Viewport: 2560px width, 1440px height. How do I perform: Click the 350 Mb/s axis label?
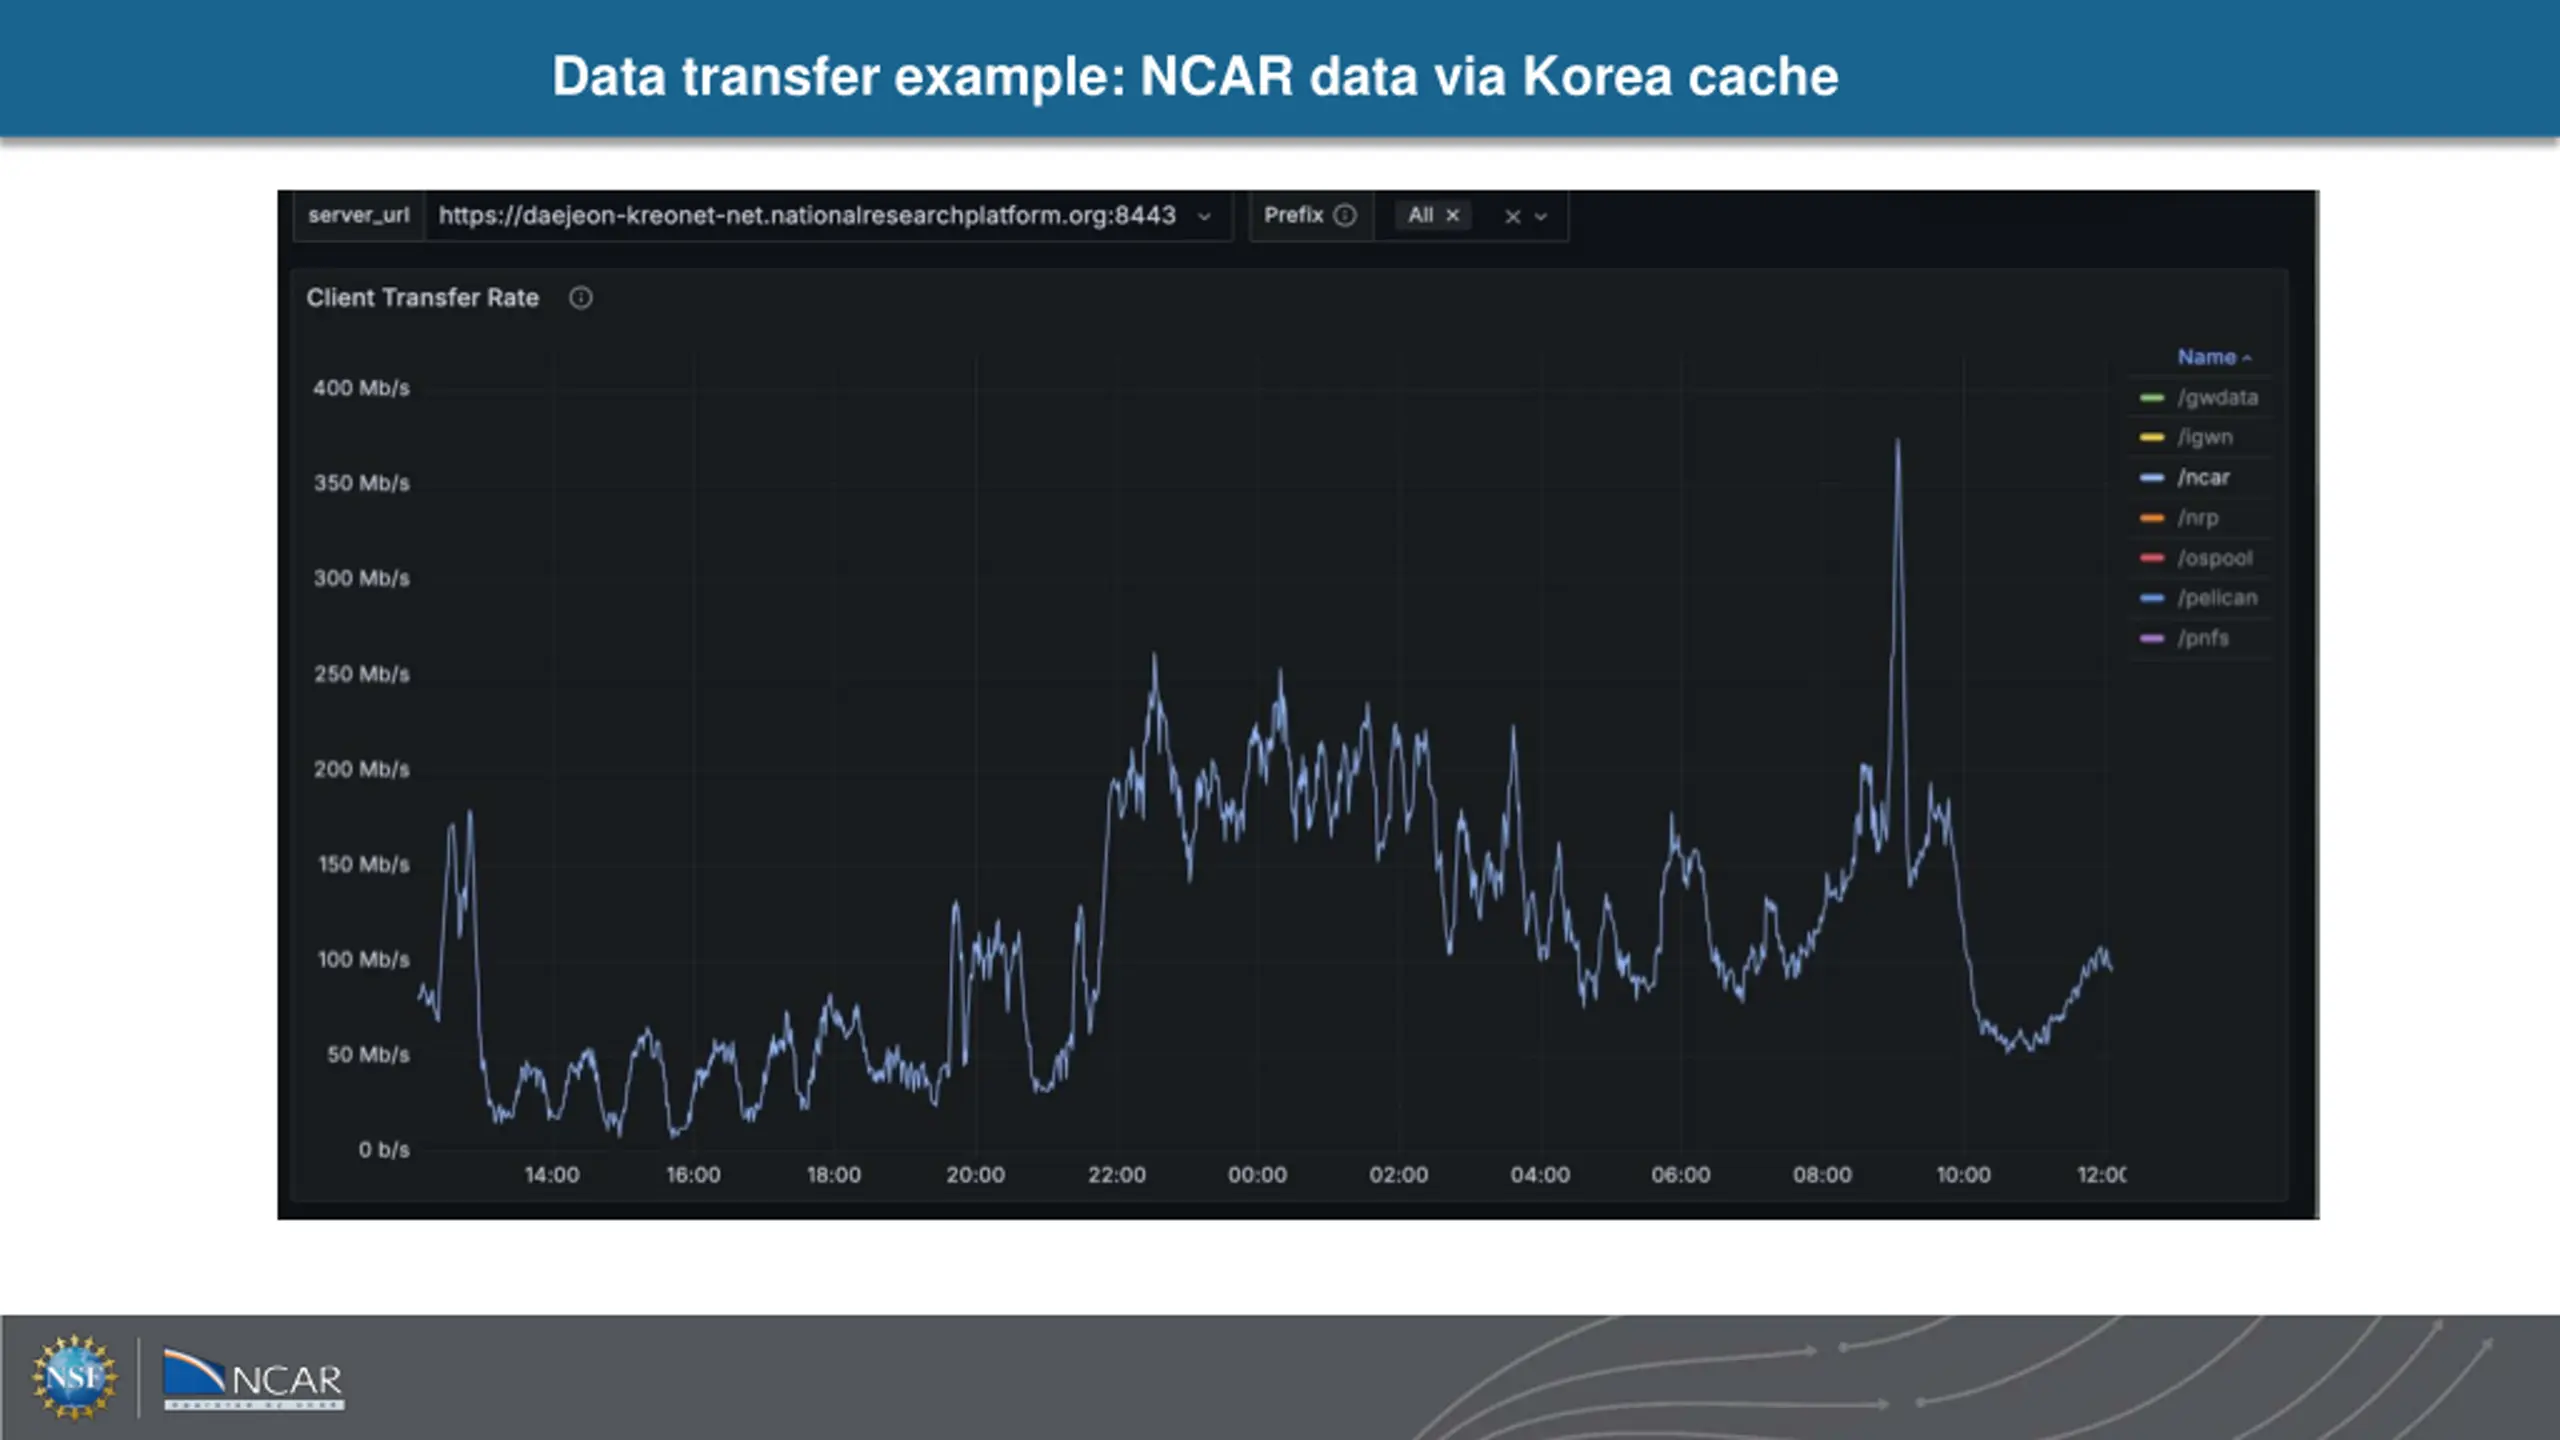coord(361,483)
